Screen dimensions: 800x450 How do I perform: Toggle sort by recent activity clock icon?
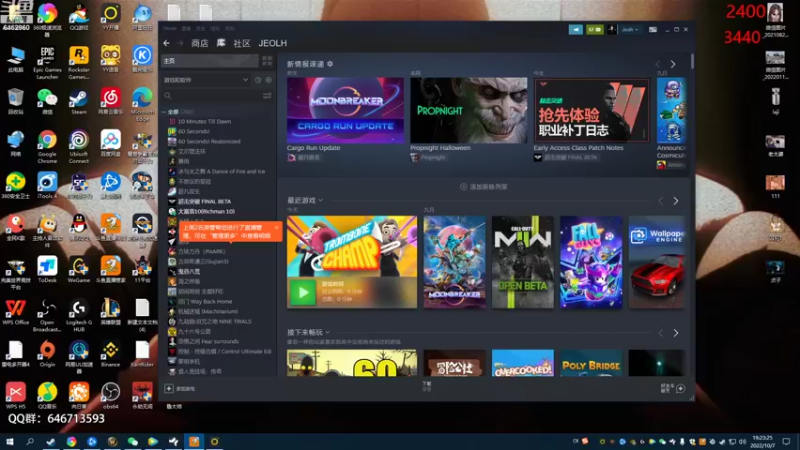(258, 80)
